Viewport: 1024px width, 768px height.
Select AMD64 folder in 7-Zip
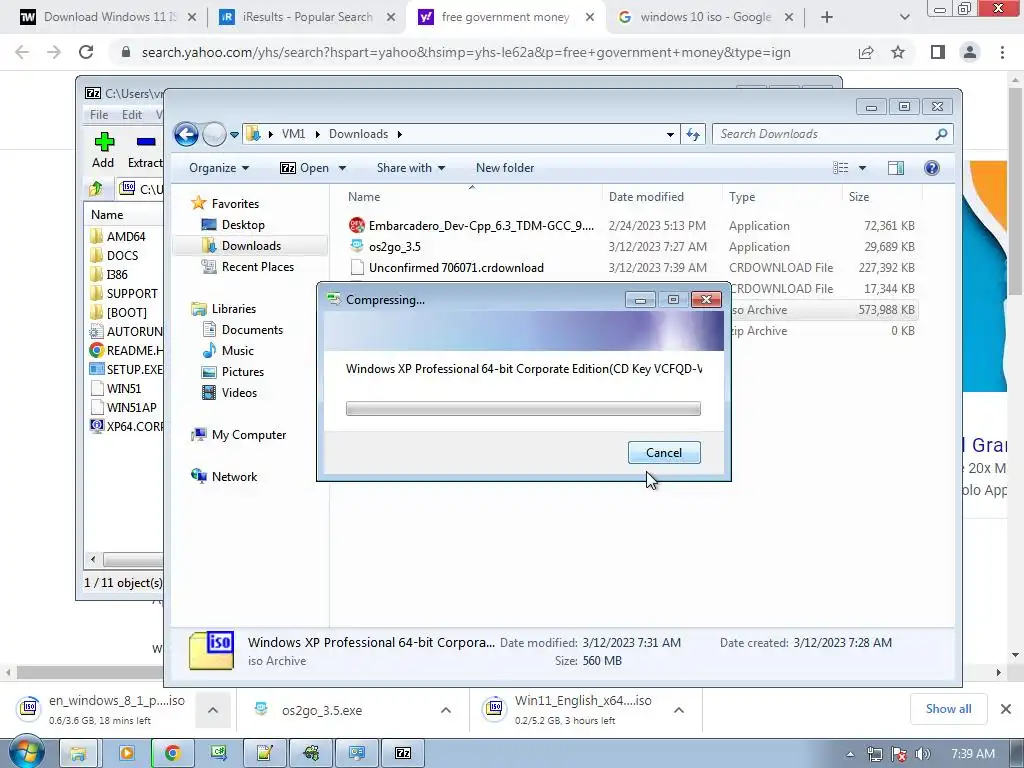pyautogui.click(x=118, y=236)
